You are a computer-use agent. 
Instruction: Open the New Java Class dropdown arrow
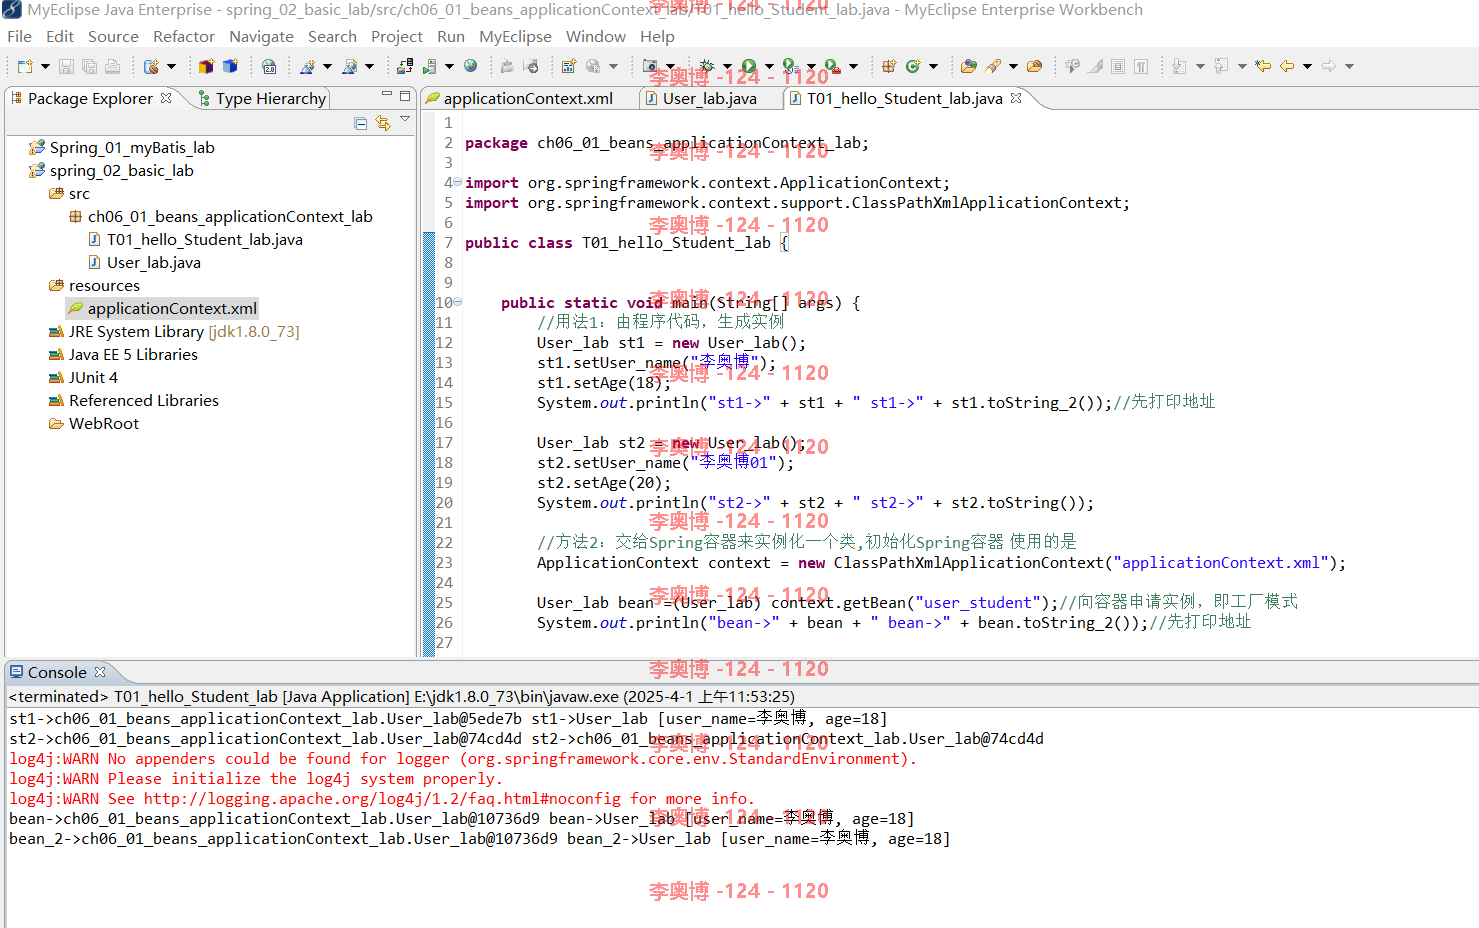coord(933,66)
